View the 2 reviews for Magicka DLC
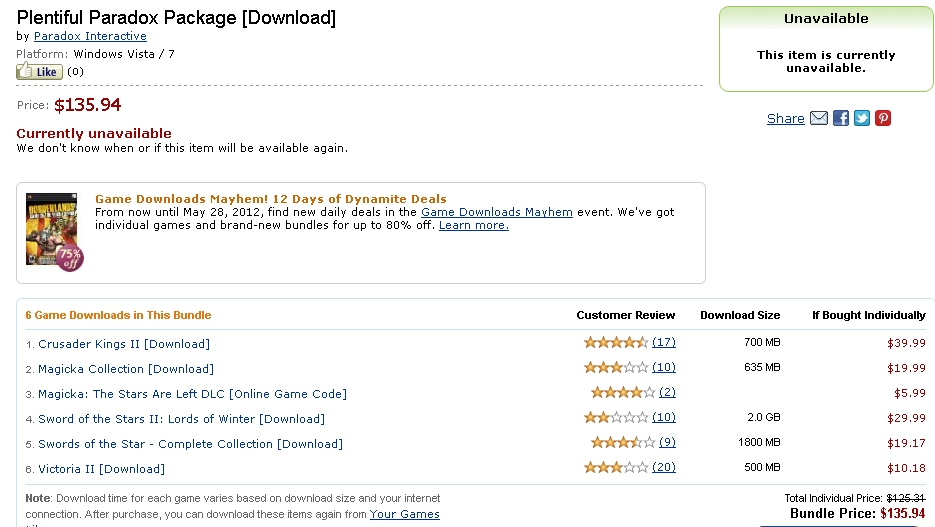This screenshot has width=935, height=527. [667, 392]
